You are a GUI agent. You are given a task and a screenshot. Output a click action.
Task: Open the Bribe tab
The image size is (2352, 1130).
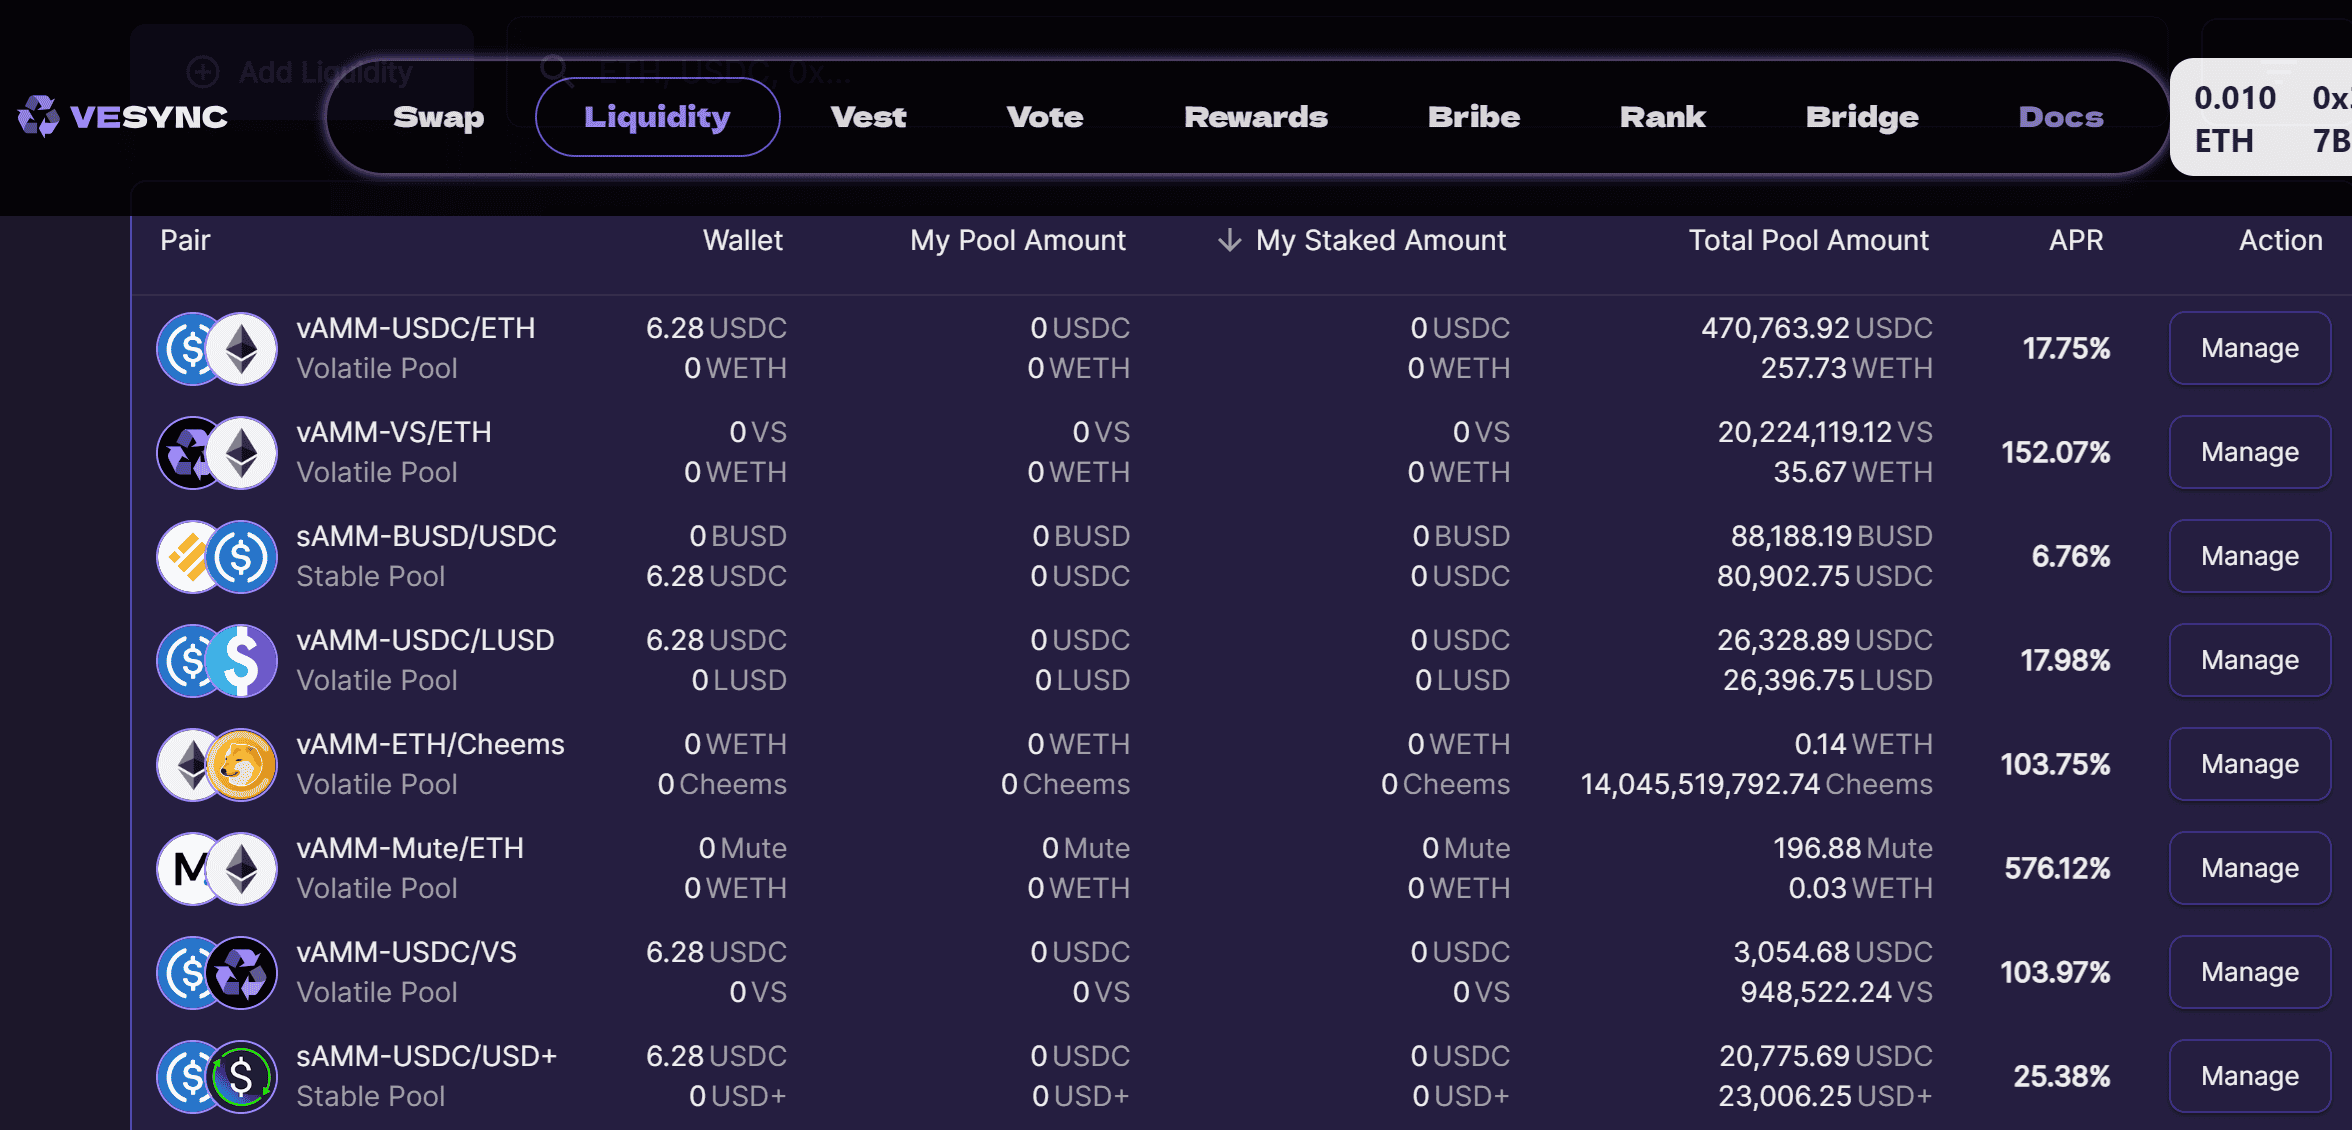[1474, 117]
